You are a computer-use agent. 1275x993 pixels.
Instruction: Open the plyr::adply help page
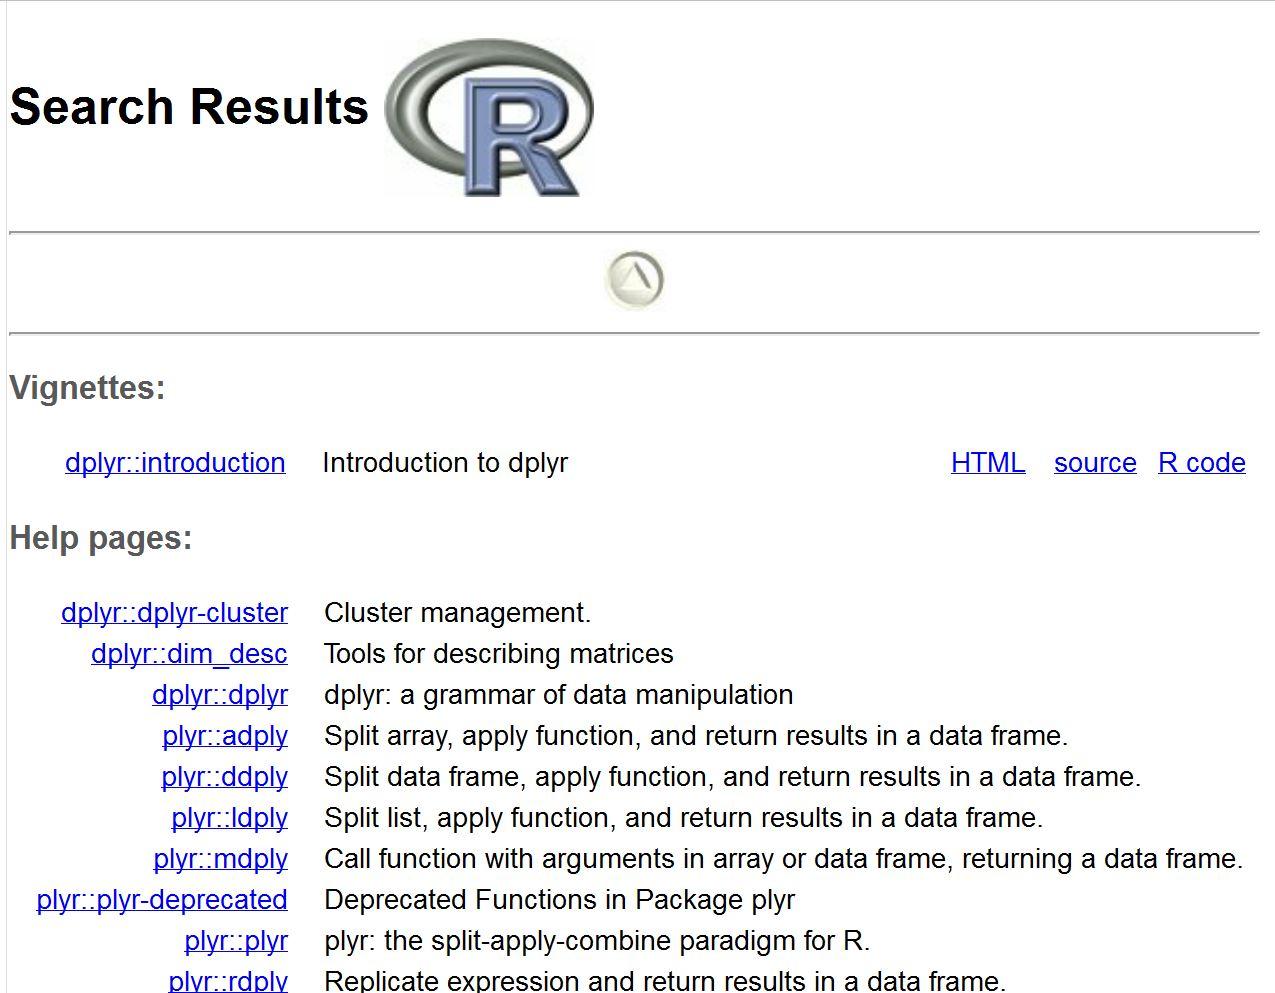tap(225, 736)
